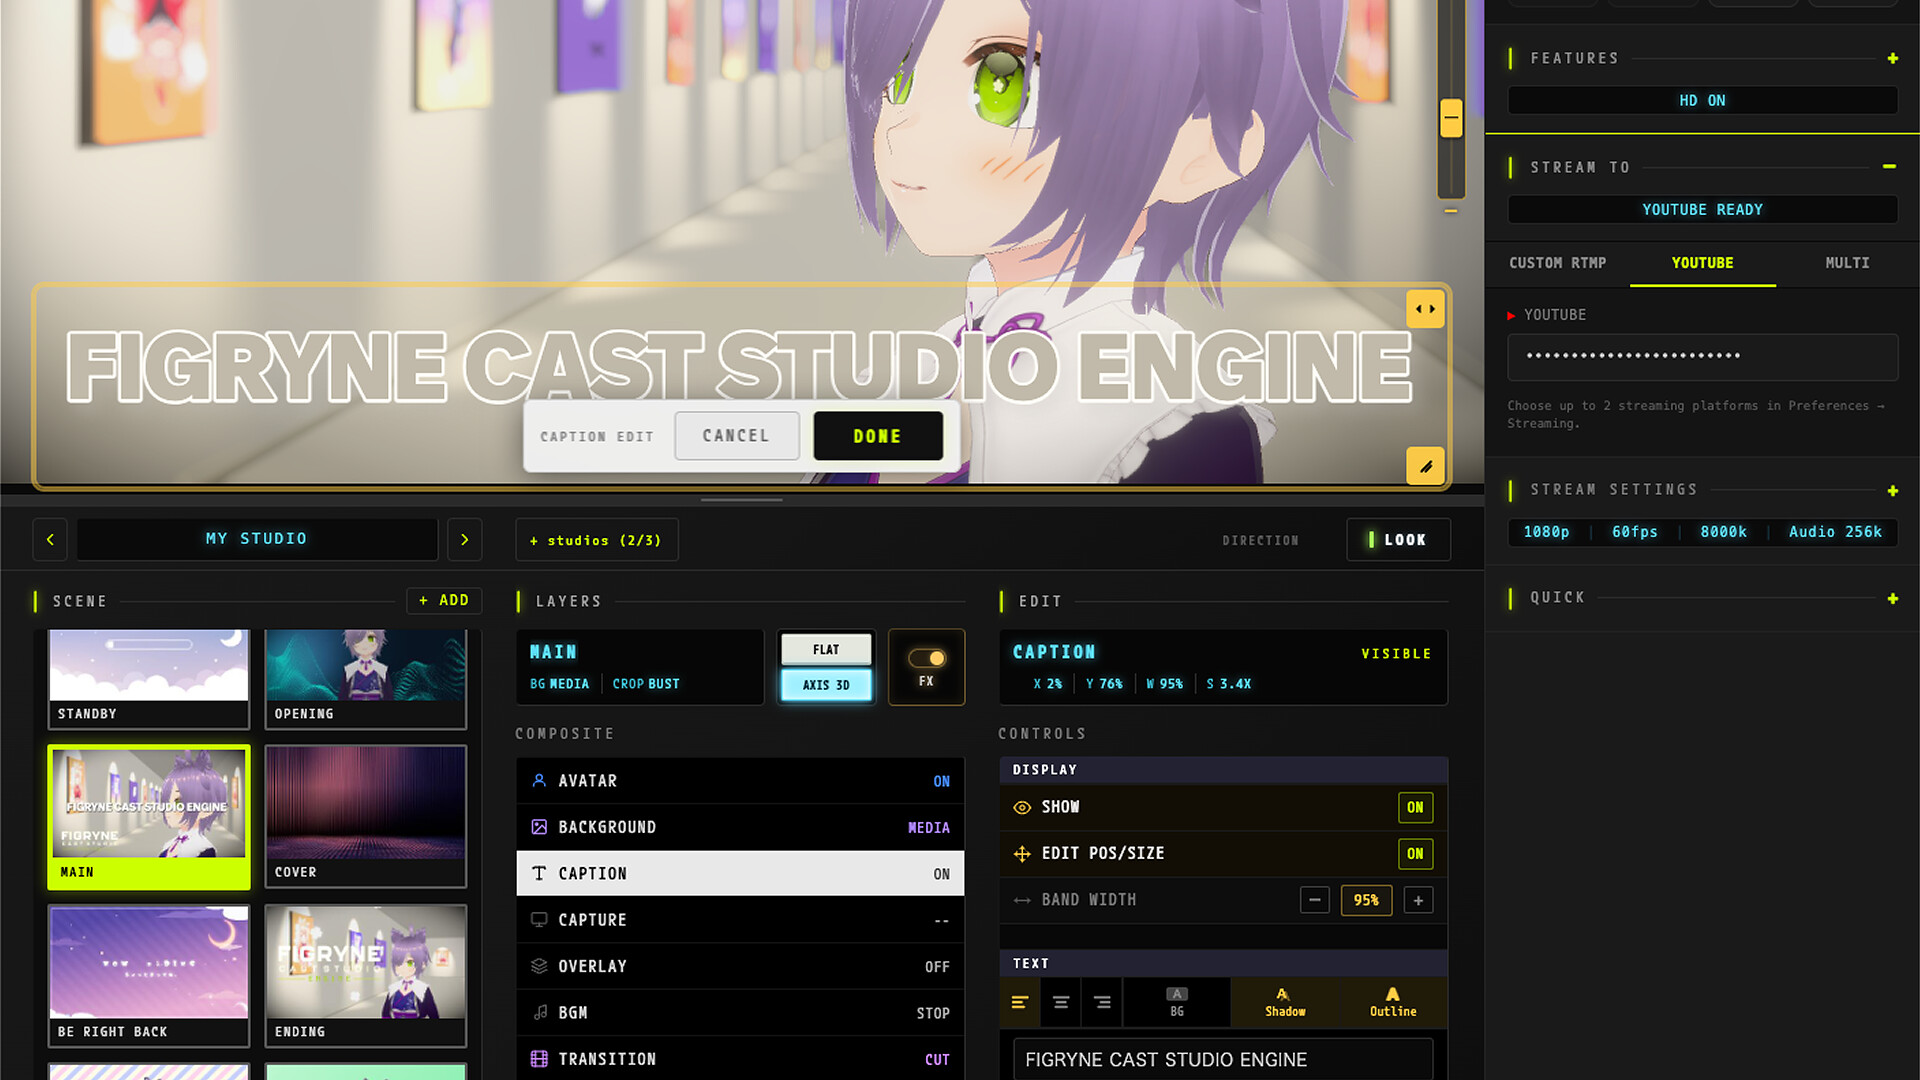Click the Band Width arrows icon
This screenshot has width=1920, height=1080.
[x=1022, y=900]
